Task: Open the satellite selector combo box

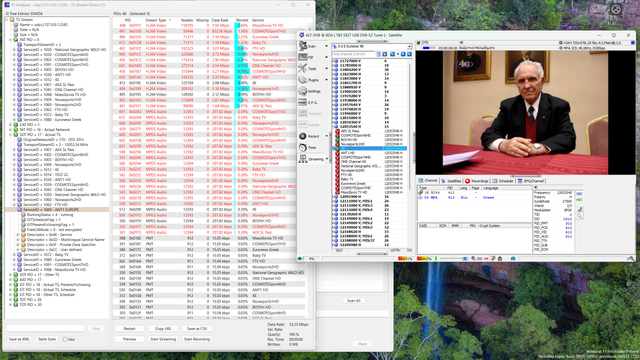Action: click(x=371, y=47)
